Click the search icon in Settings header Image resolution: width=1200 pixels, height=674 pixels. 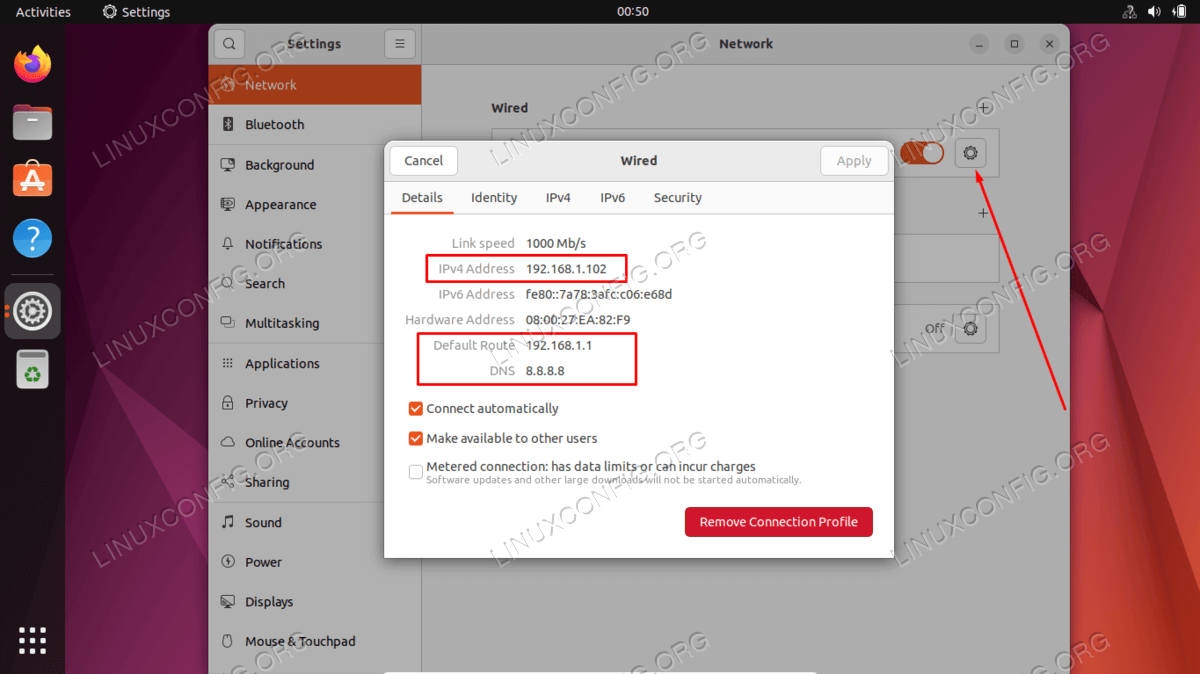(229, 44)
